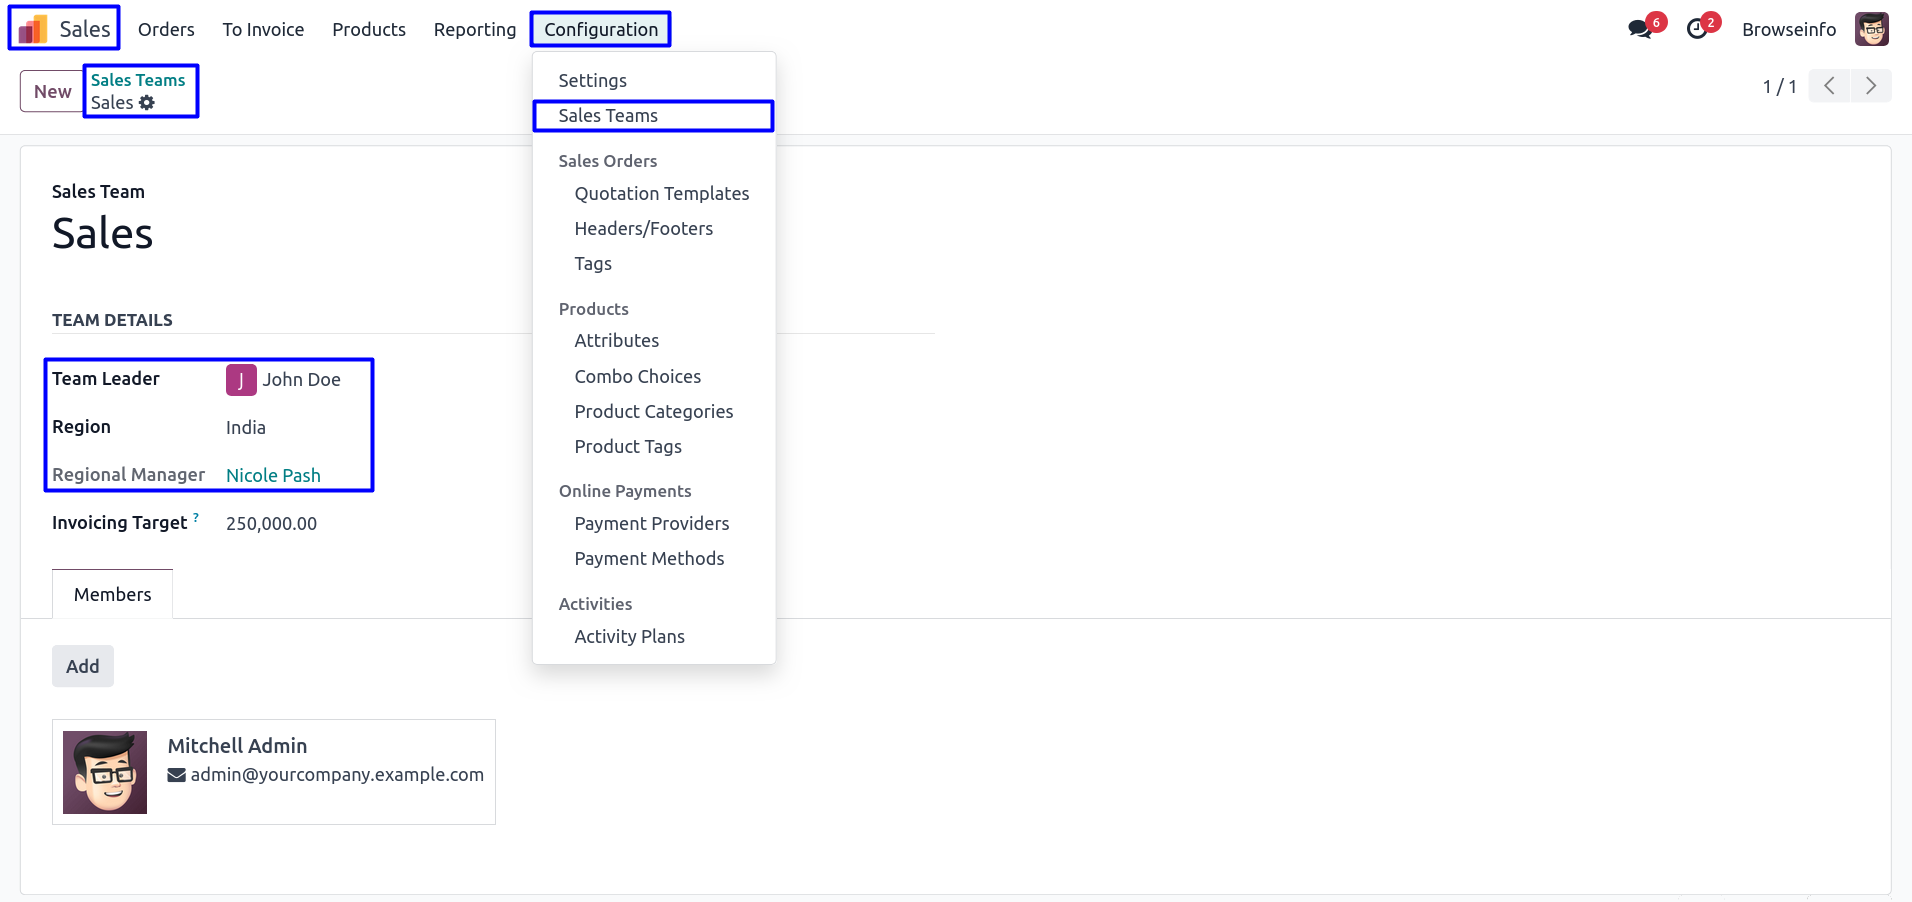Click John Doe's avatar badge
Image resolution: width=1912 pixels, height=902 pixels.
click(x=241, y=380)
